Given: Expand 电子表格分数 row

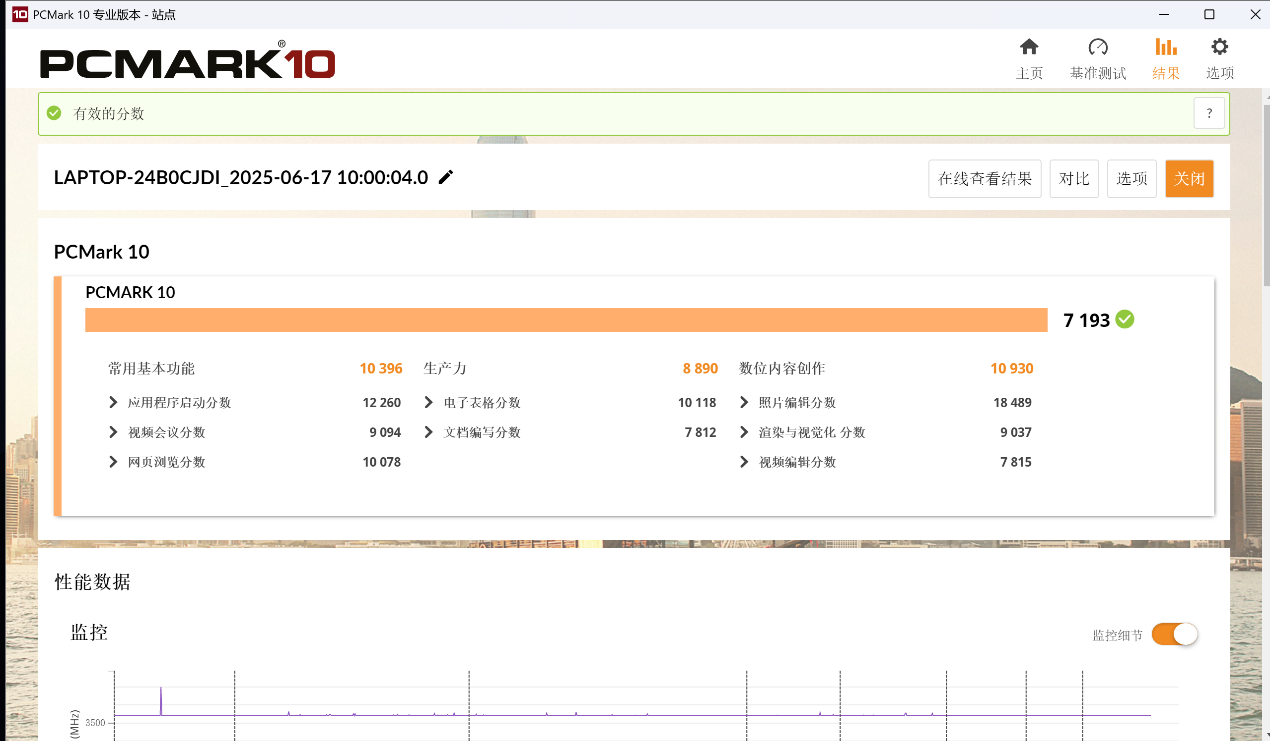Looking at the screenshot, I should click(x=429, y=402).
